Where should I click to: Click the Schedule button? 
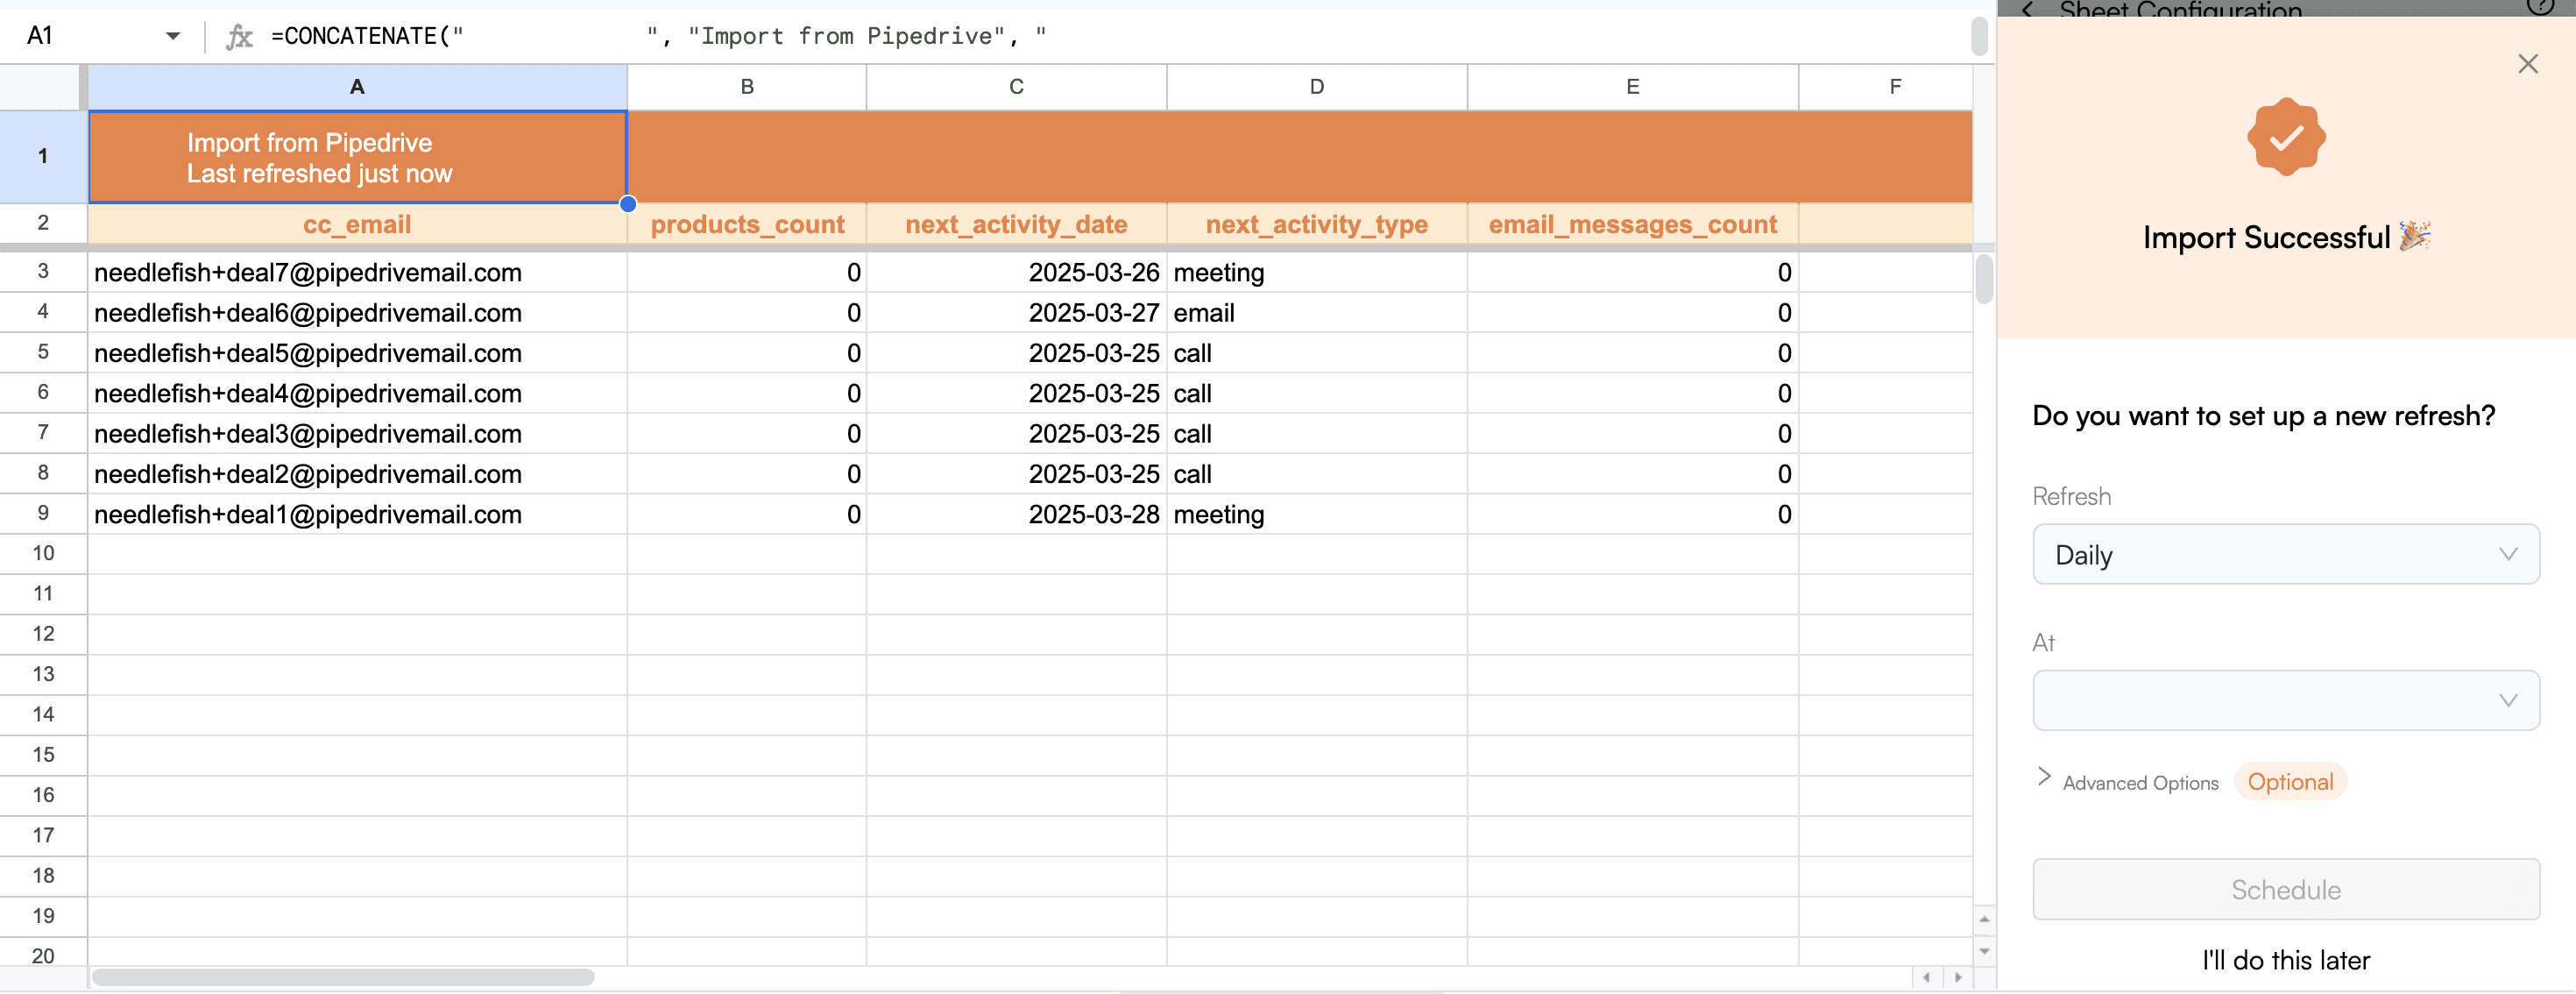coord(2285,889)
